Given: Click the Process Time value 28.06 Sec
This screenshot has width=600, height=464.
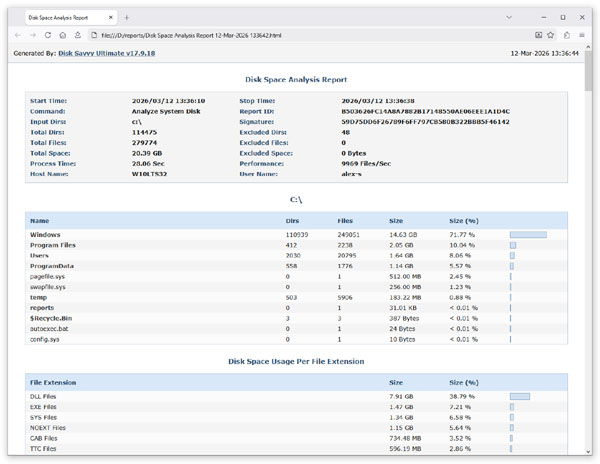Looking at the screenshot, I should 148,164.
